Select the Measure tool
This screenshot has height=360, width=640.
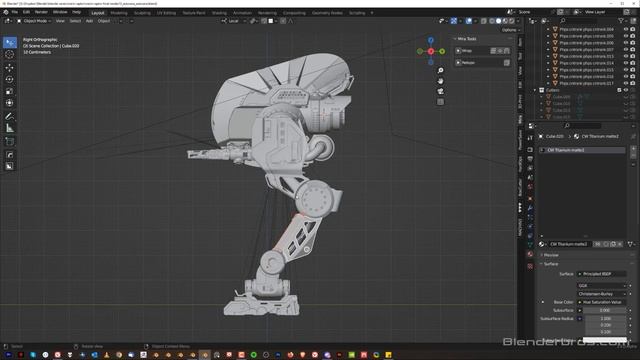[9, 129]
